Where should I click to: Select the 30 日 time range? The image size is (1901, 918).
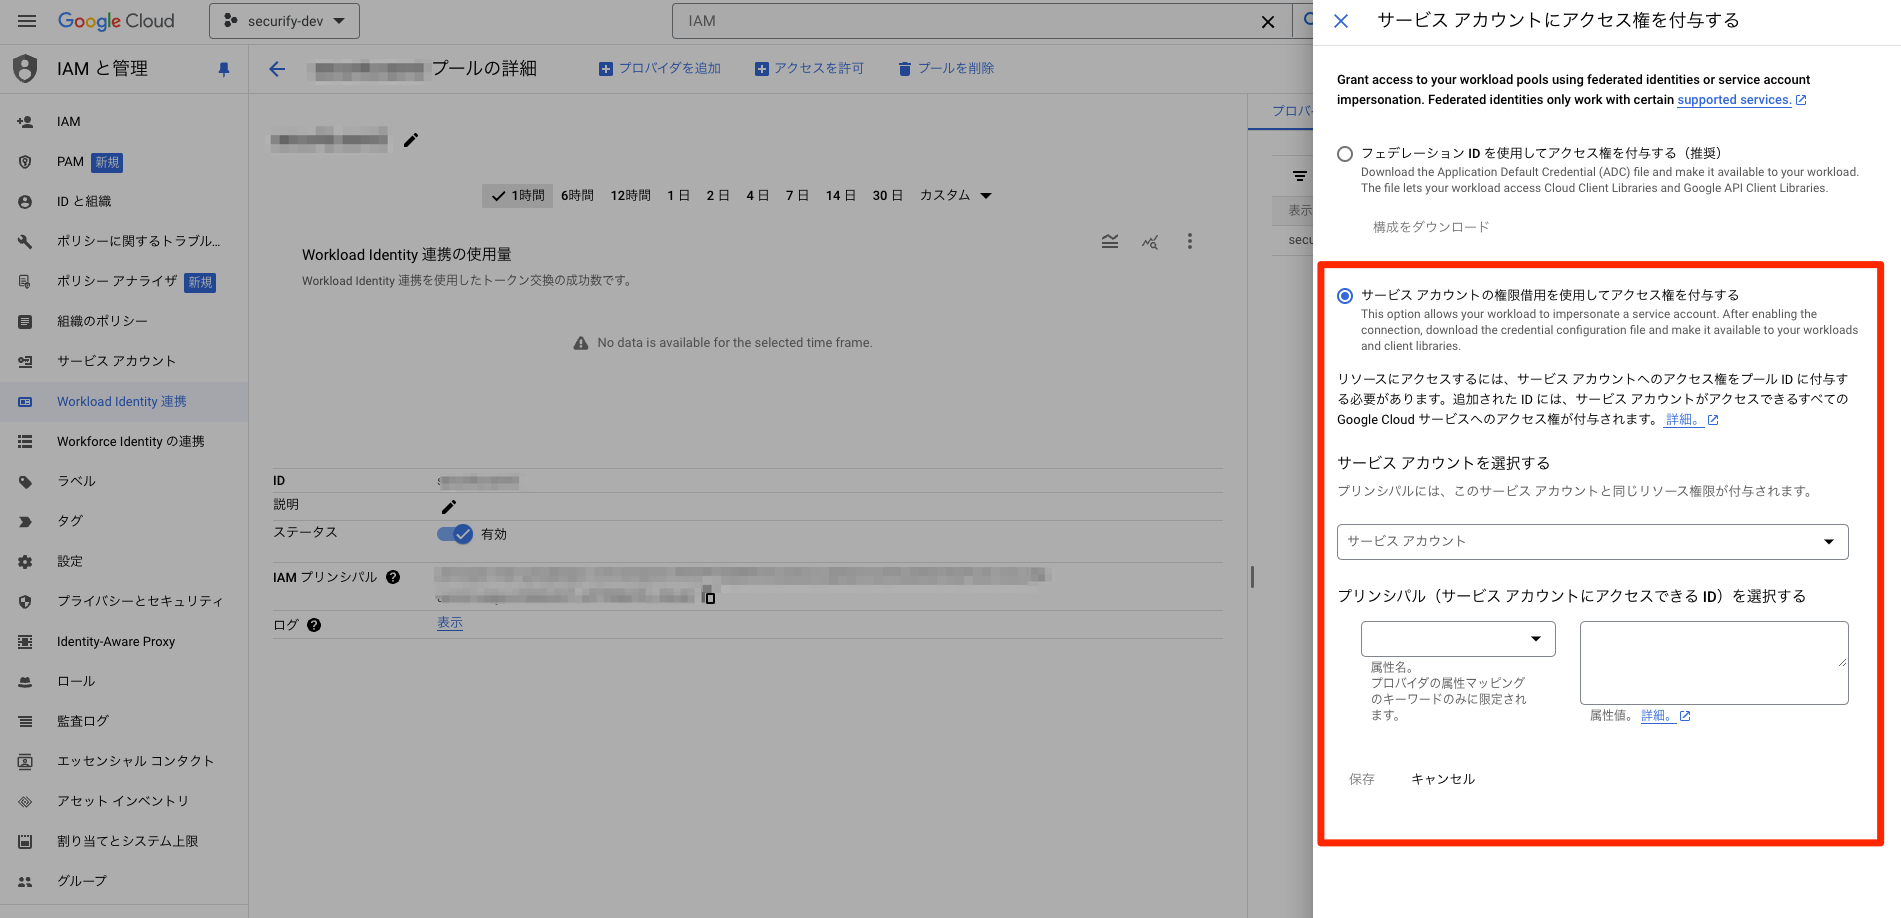[x=888, y=196]
